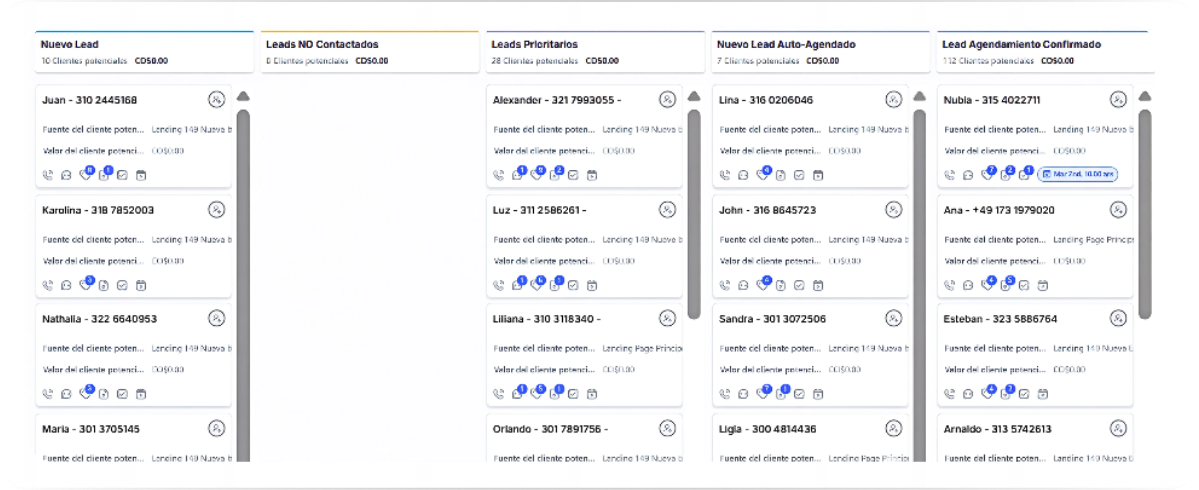Image resolution: width=1199 pixels, height=490 pixels.
Task: Click assign-user icon on Maria's card
Action: tap(216, 428)
